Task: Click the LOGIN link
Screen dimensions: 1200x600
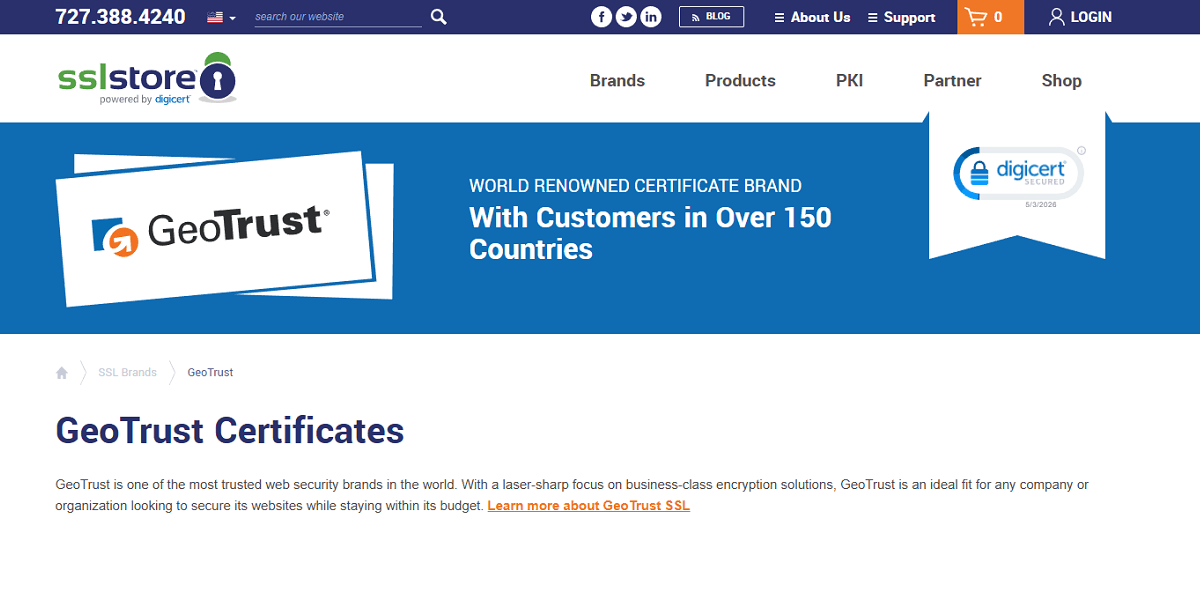Action: pos(1091,17)
